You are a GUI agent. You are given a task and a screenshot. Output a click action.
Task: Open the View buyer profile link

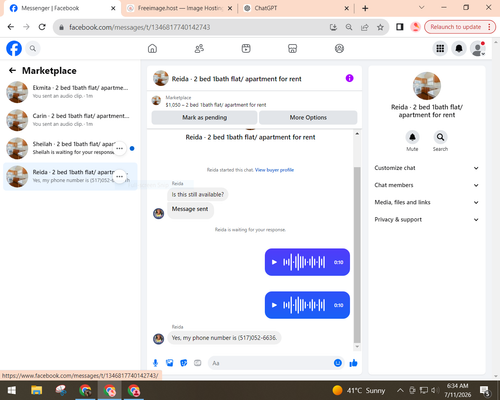click(x=274, y=170)
